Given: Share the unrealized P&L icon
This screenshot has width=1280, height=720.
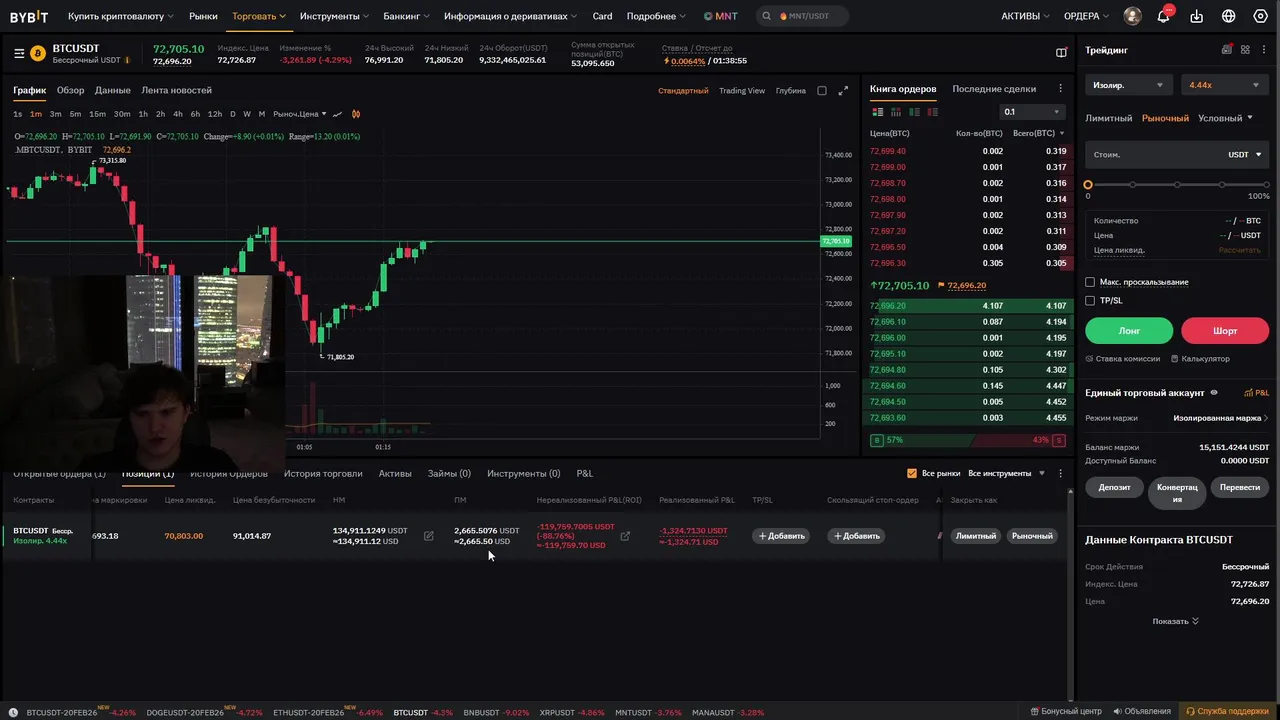Looking at the screenshot, I should point(625,536).
